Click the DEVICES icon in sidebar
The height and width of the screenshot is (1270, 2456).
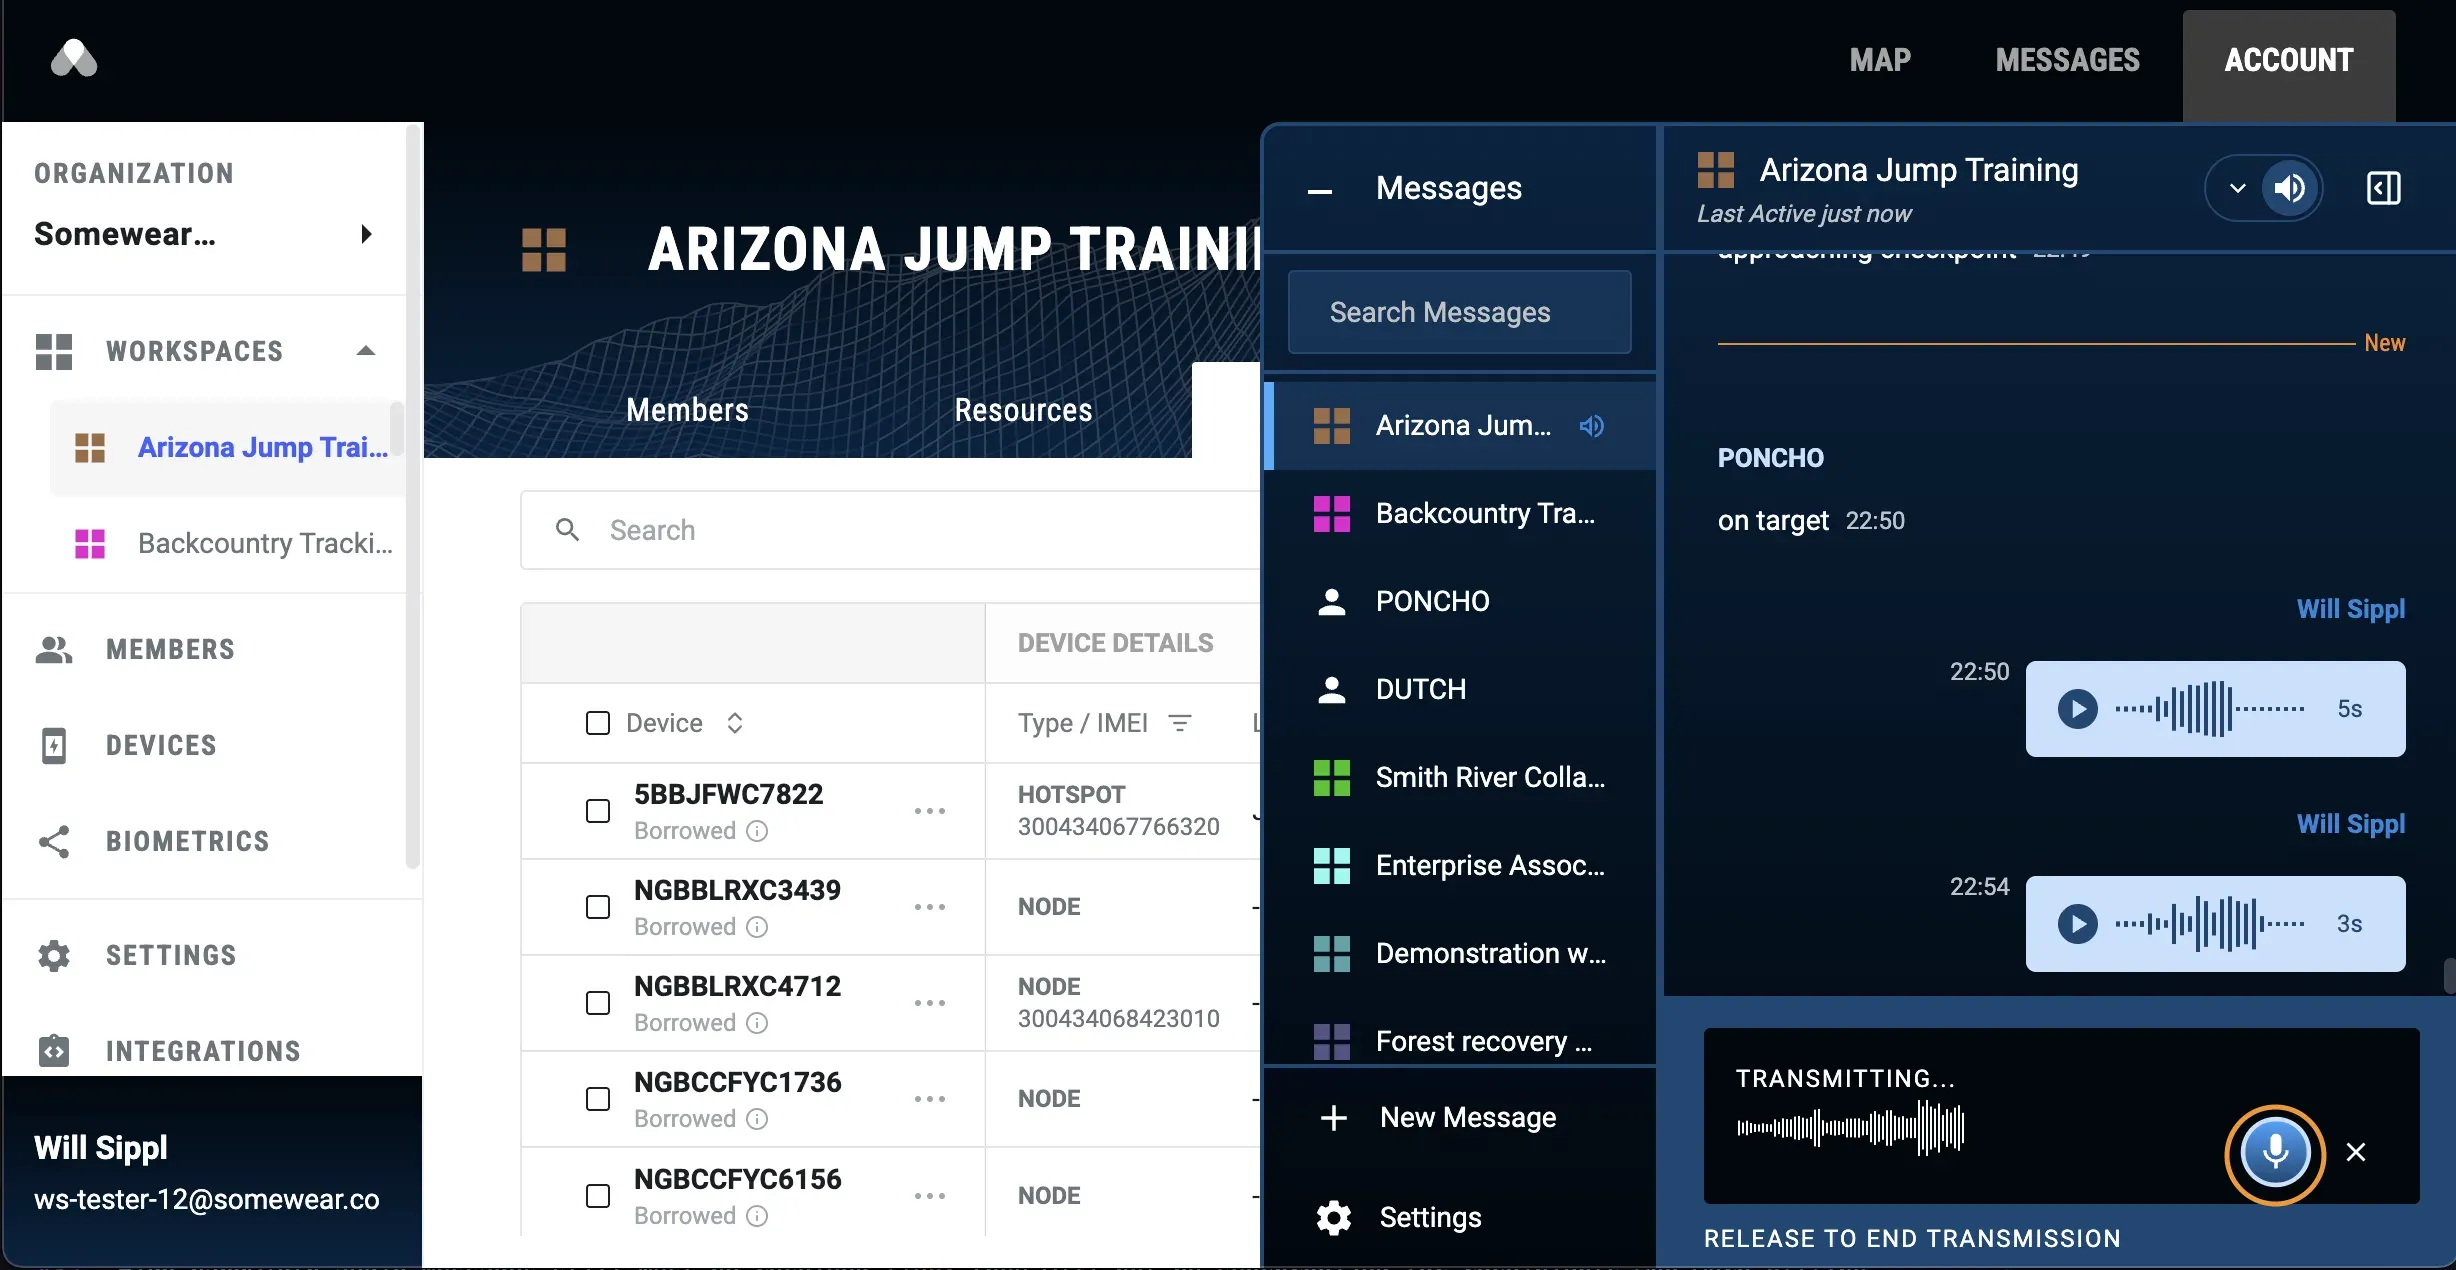(54, 745)
